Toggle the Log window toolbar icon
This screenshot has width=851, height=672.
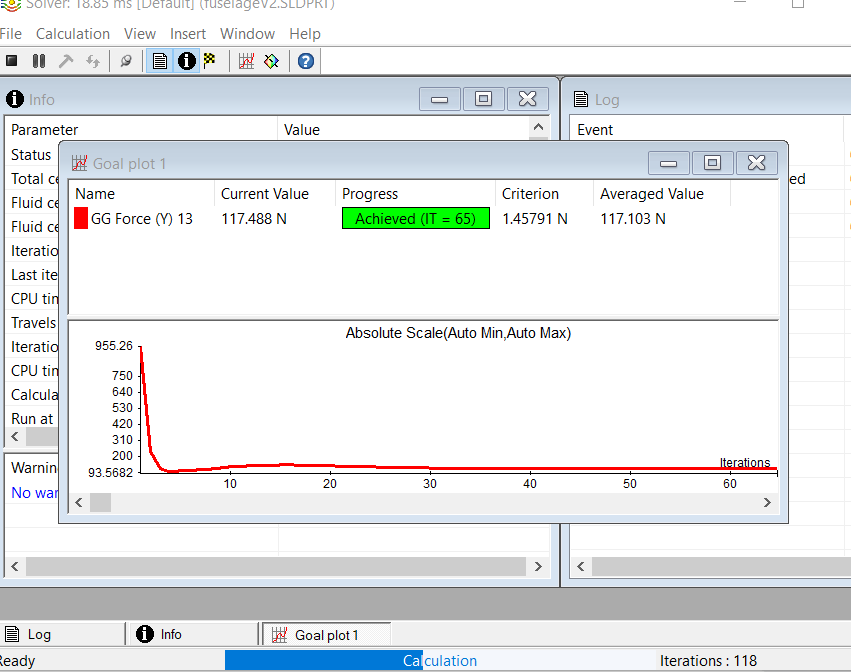click(160, 61)
